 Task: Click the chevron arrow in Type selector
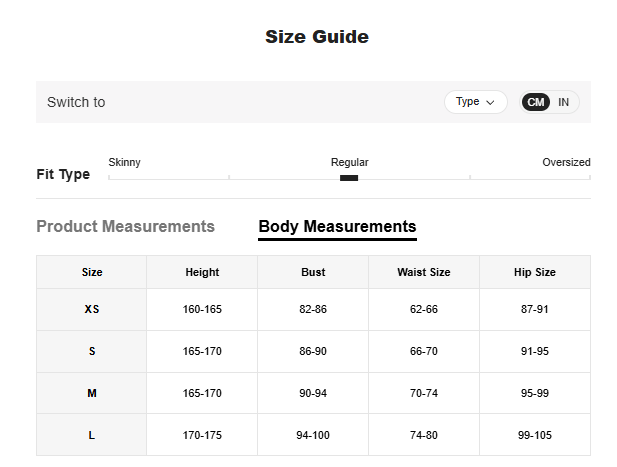(491, 102)
